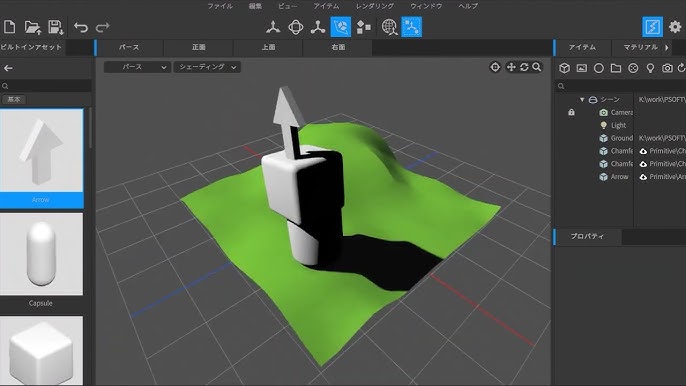Click the viewport orbit rotate icon
The image size is (686, 386).
(524, 67)
